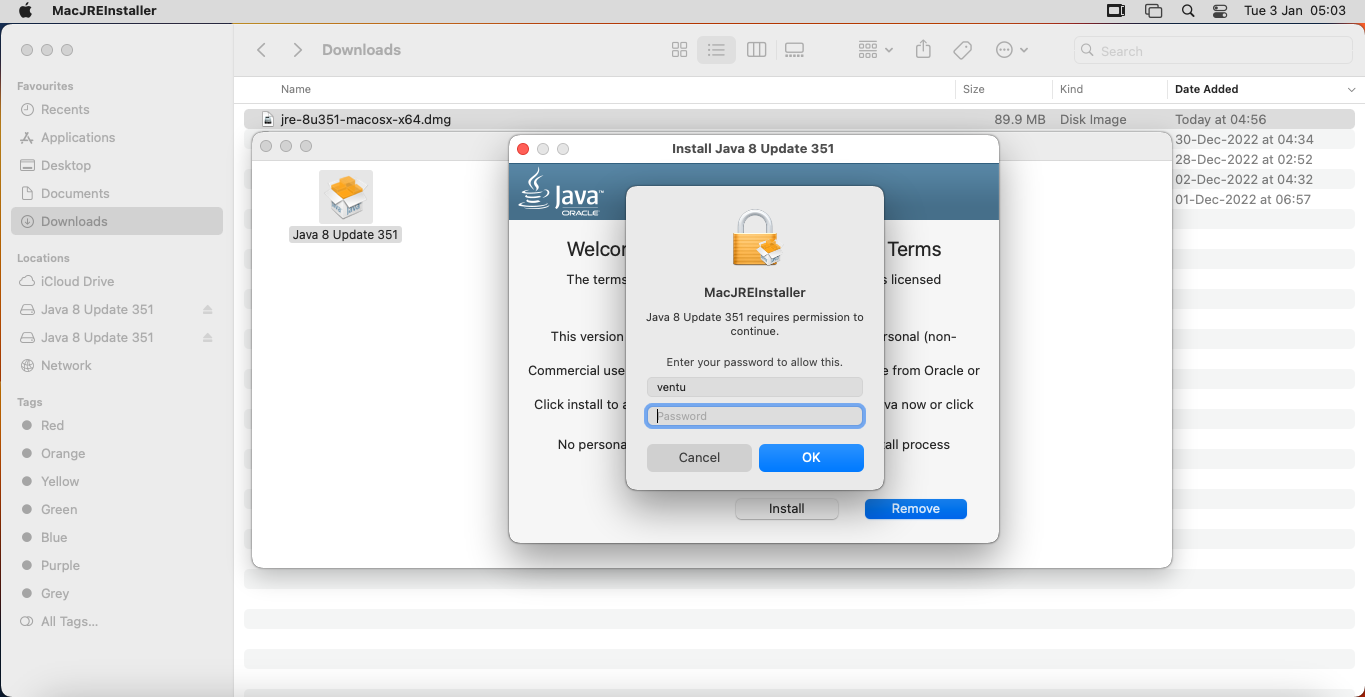
Task: Sort by the Size column header
Action: 974,89
